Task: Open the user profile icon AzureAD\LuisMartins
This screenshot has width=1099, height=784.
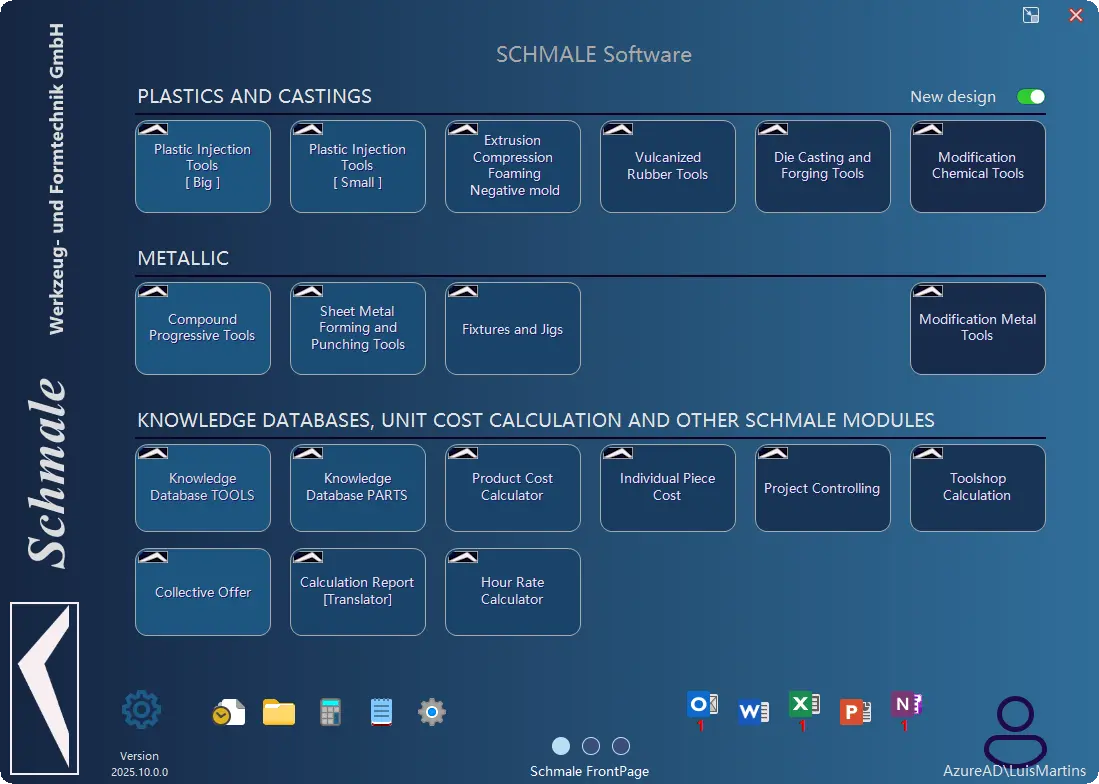Action: (x=1016, y=731)
